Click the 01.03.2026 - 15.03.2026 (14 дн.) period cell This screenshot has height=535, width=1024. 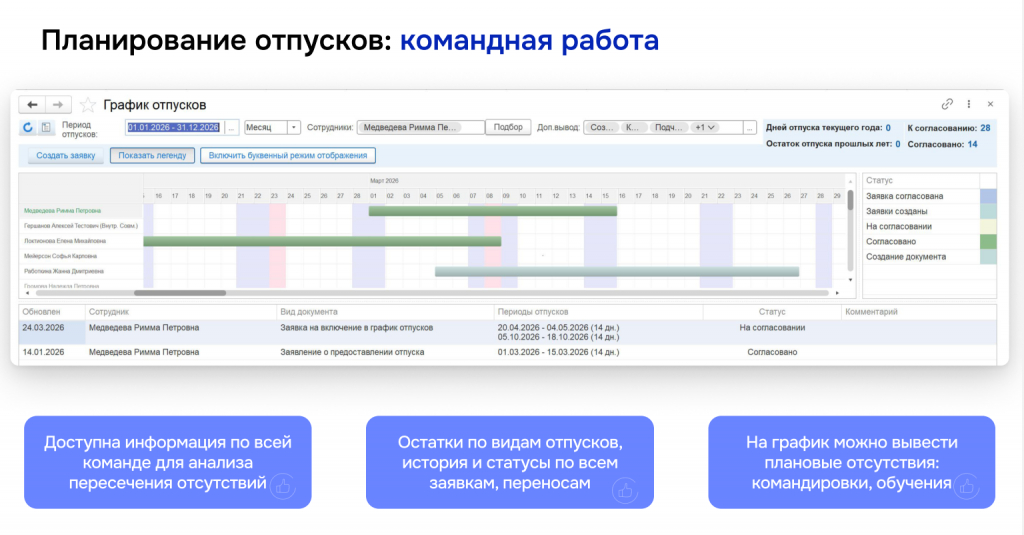[x=558, y=352]
